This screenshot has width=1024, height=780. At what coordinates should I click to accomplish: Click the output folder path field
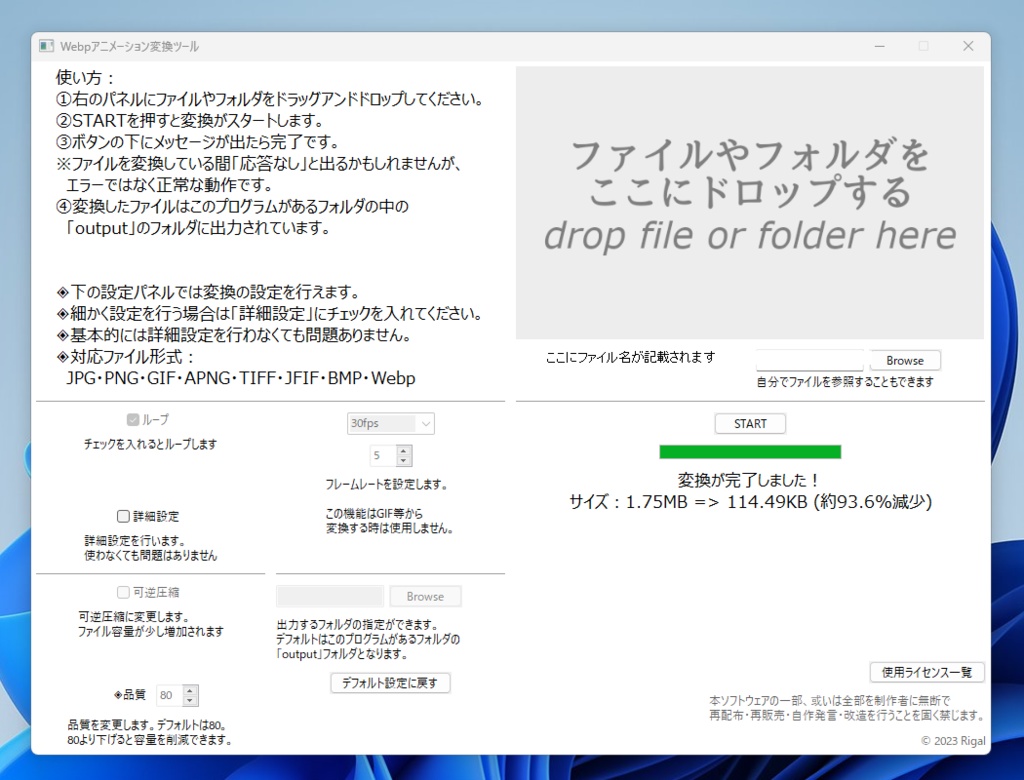329,595
